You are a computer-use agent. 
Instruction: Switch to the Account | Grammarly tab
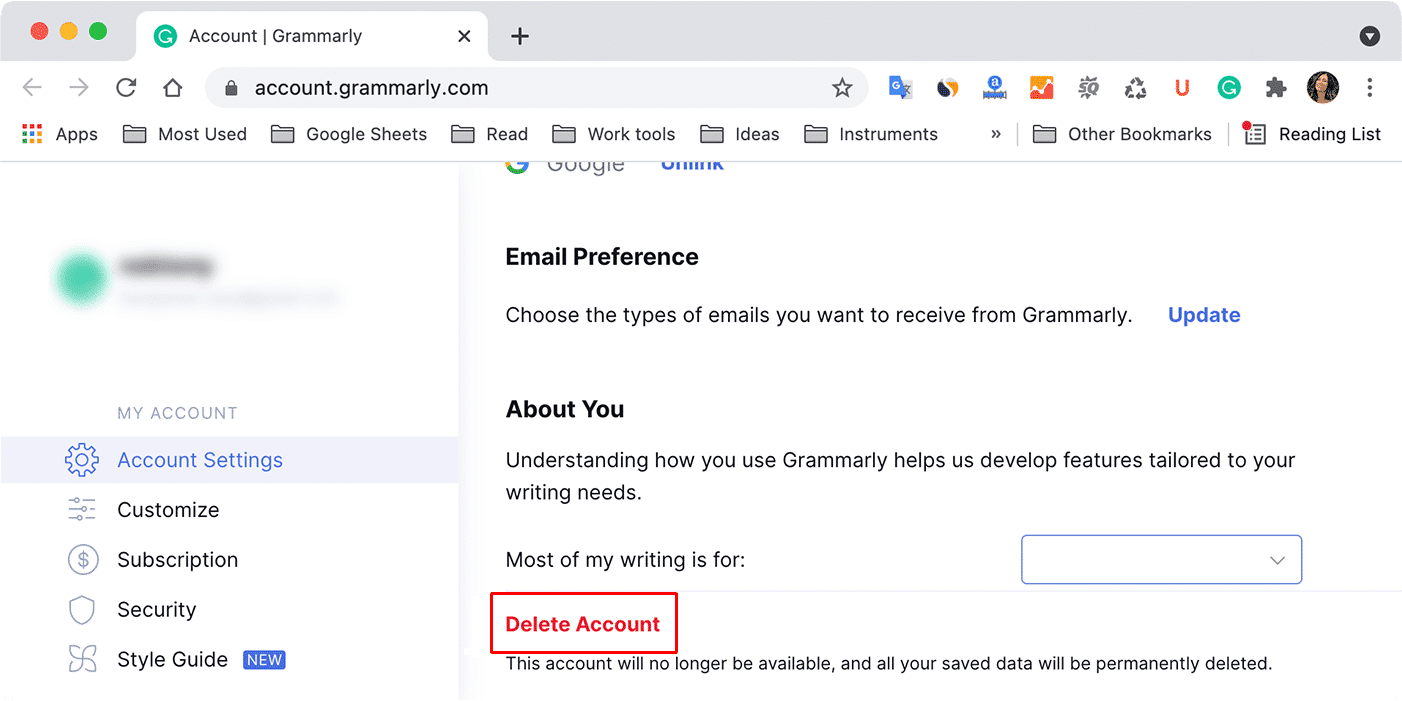tap(311, 36)
